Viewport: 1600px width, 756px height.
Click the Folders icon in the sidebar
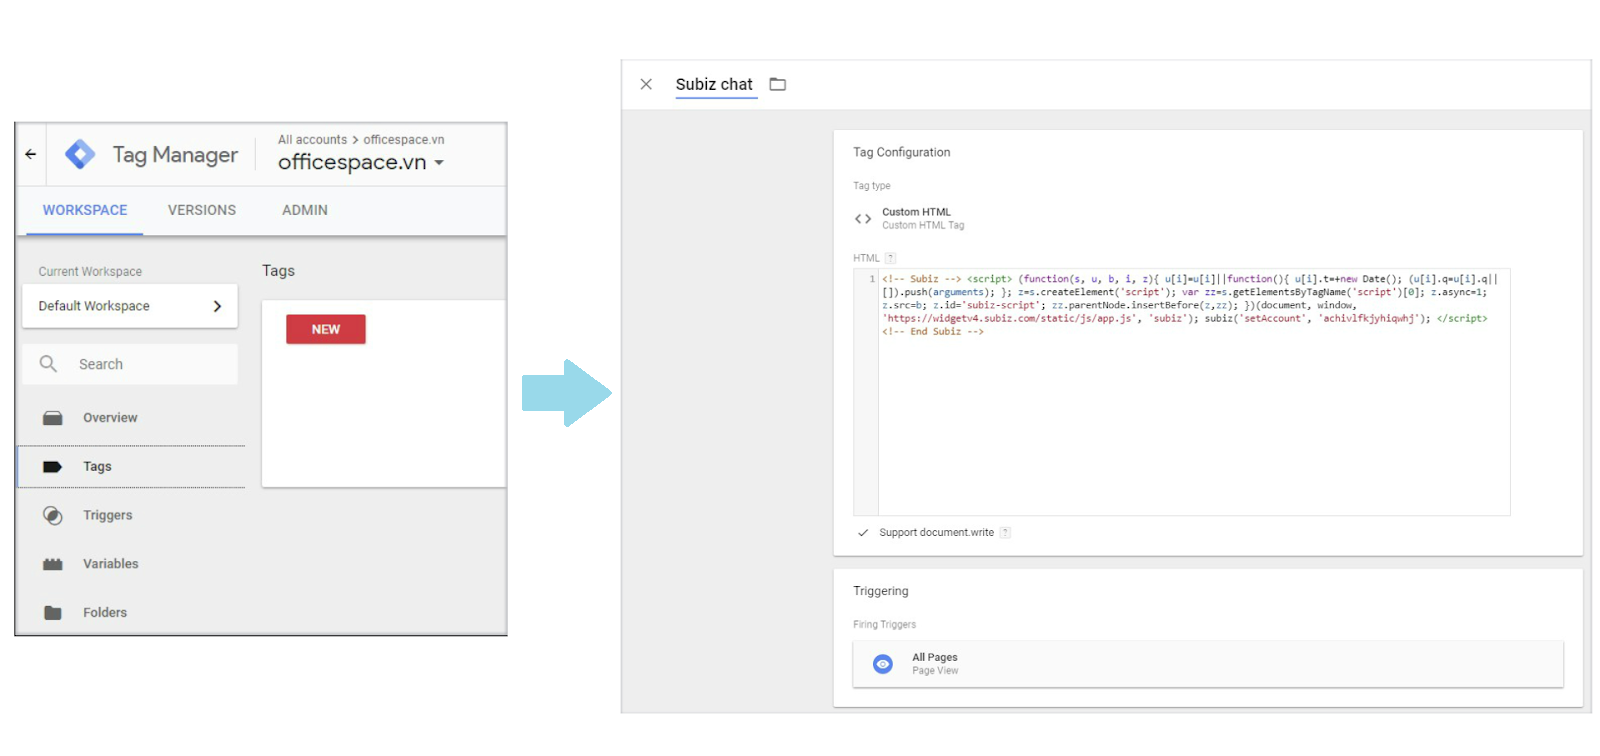click(x=53, y=613)
